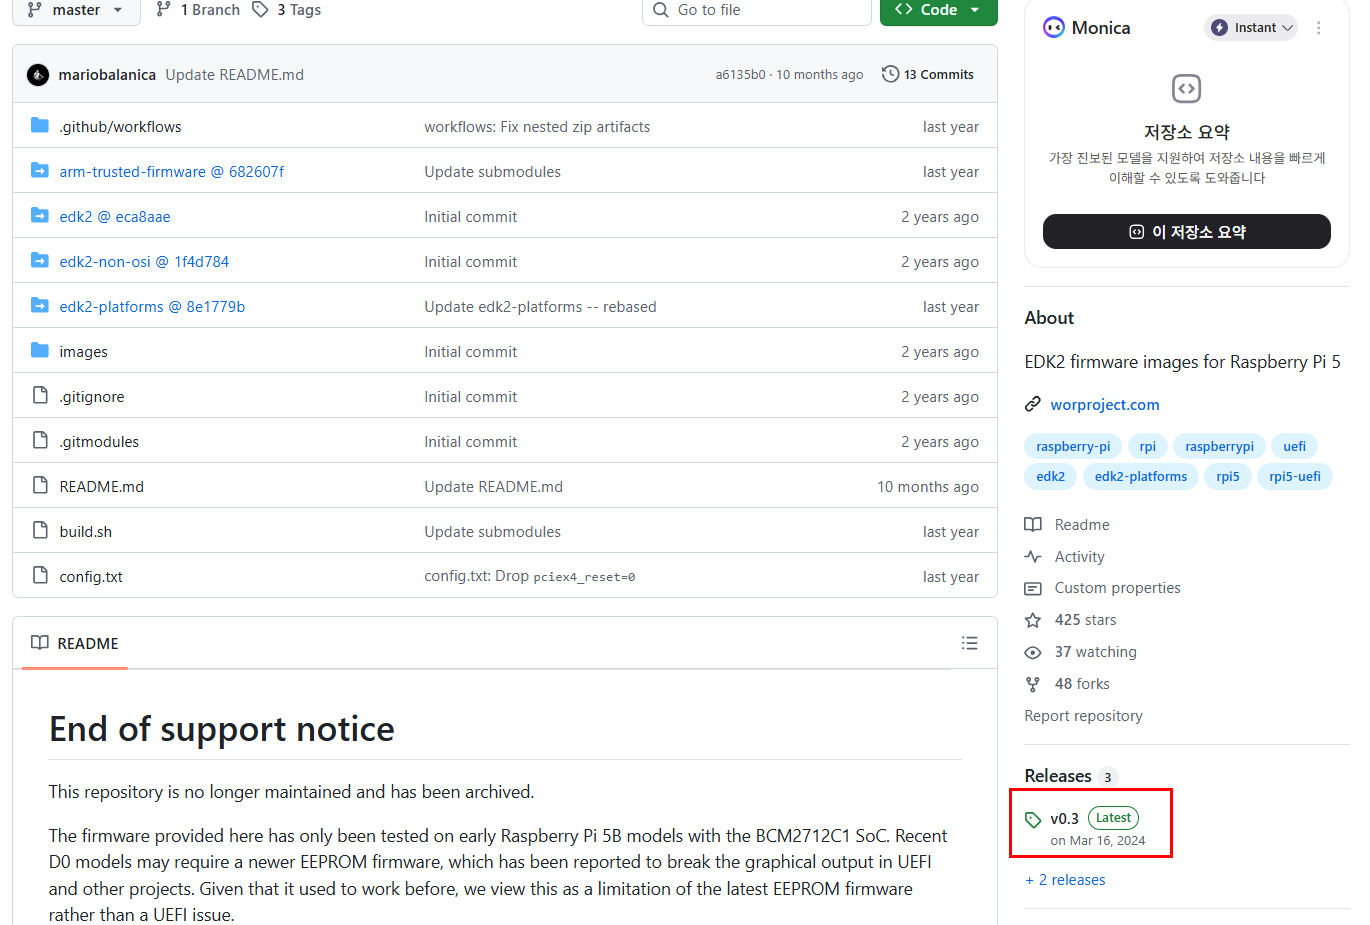Open commit 'config.txt: Drop pciex4_reset=0'
Screen dimensions: 1370x925
(530, 577)
